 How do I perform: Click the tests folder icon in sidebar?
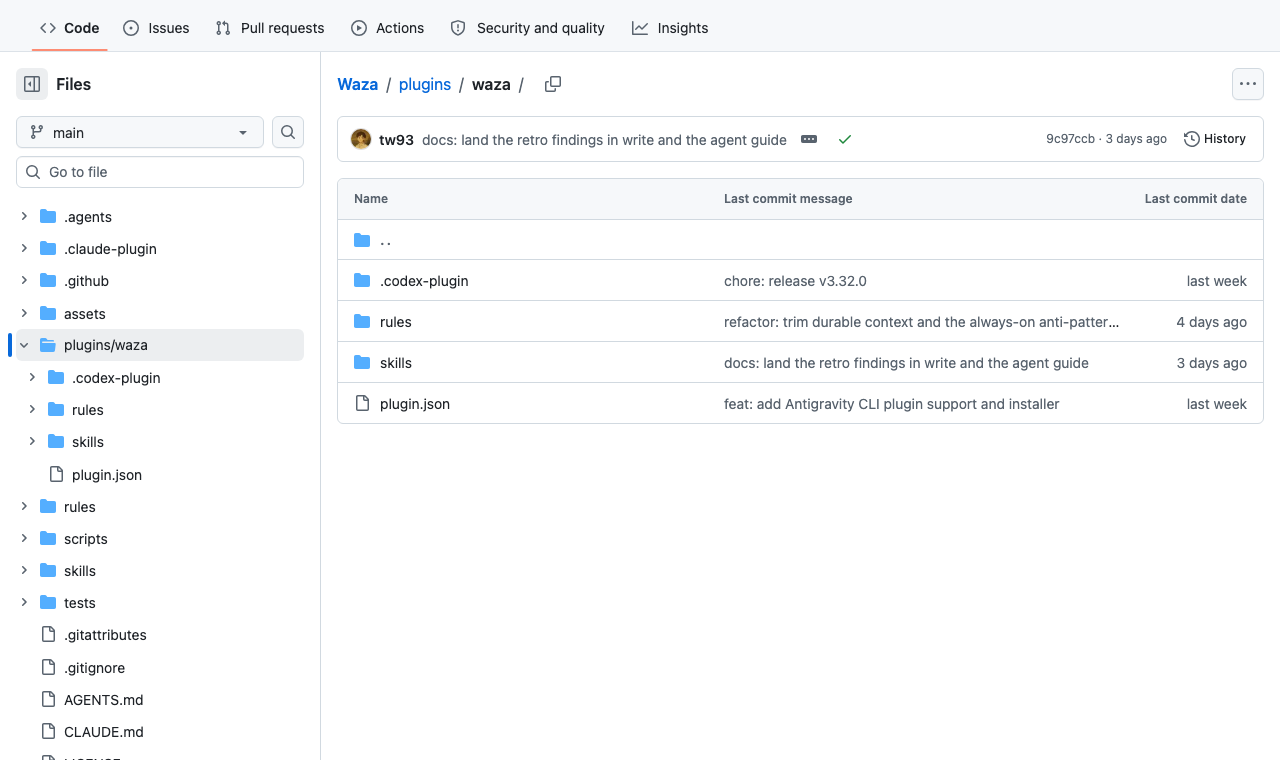48,603
